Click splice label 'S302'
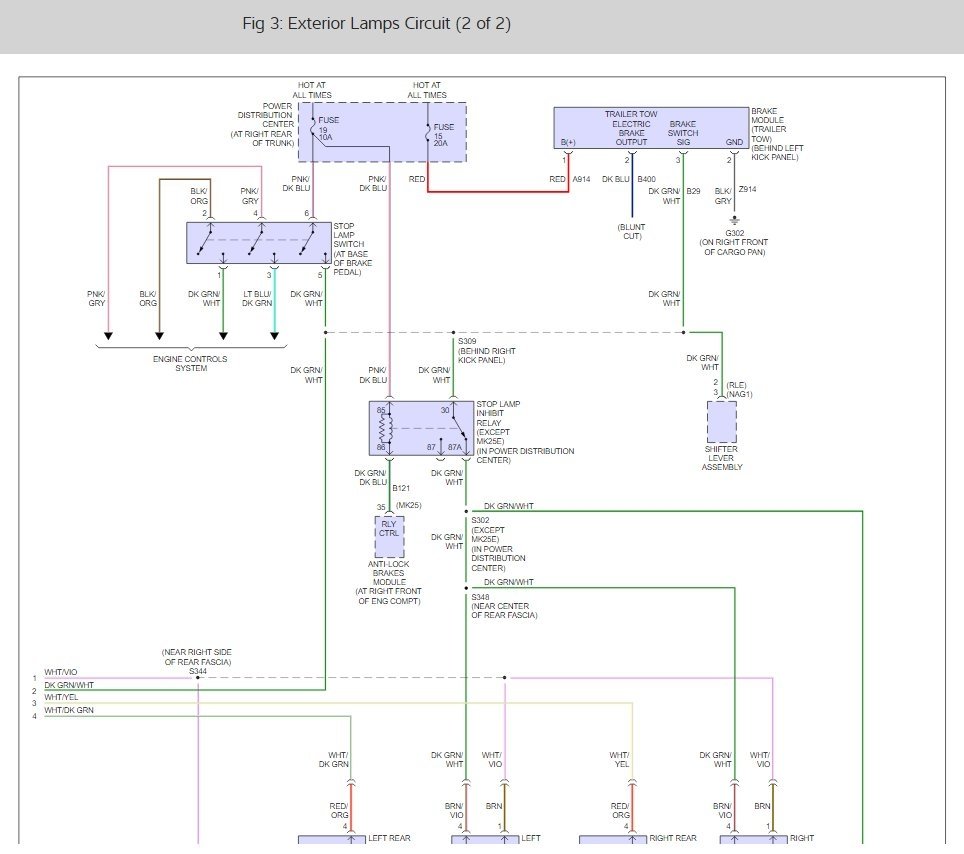The width and height of the screenshot is (964, 854). click(480, 520)
